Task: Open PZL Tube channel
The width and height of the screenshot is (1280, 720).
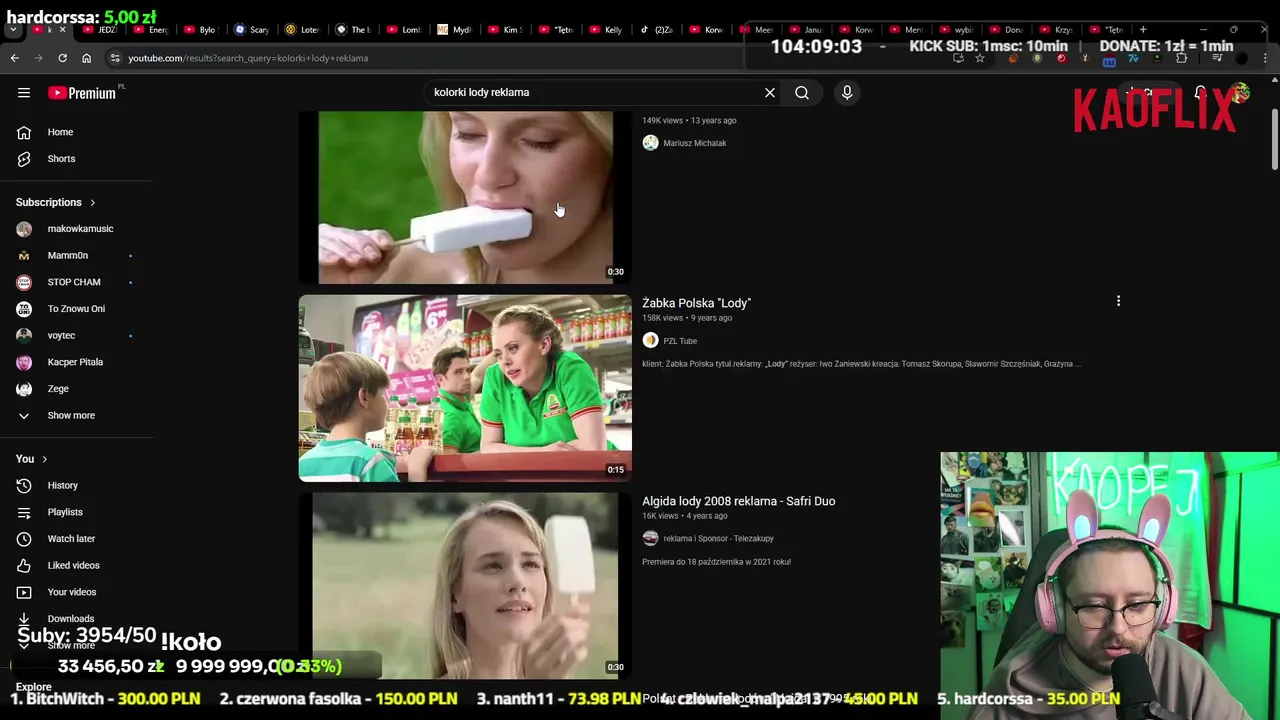Action: click(680, 341)
